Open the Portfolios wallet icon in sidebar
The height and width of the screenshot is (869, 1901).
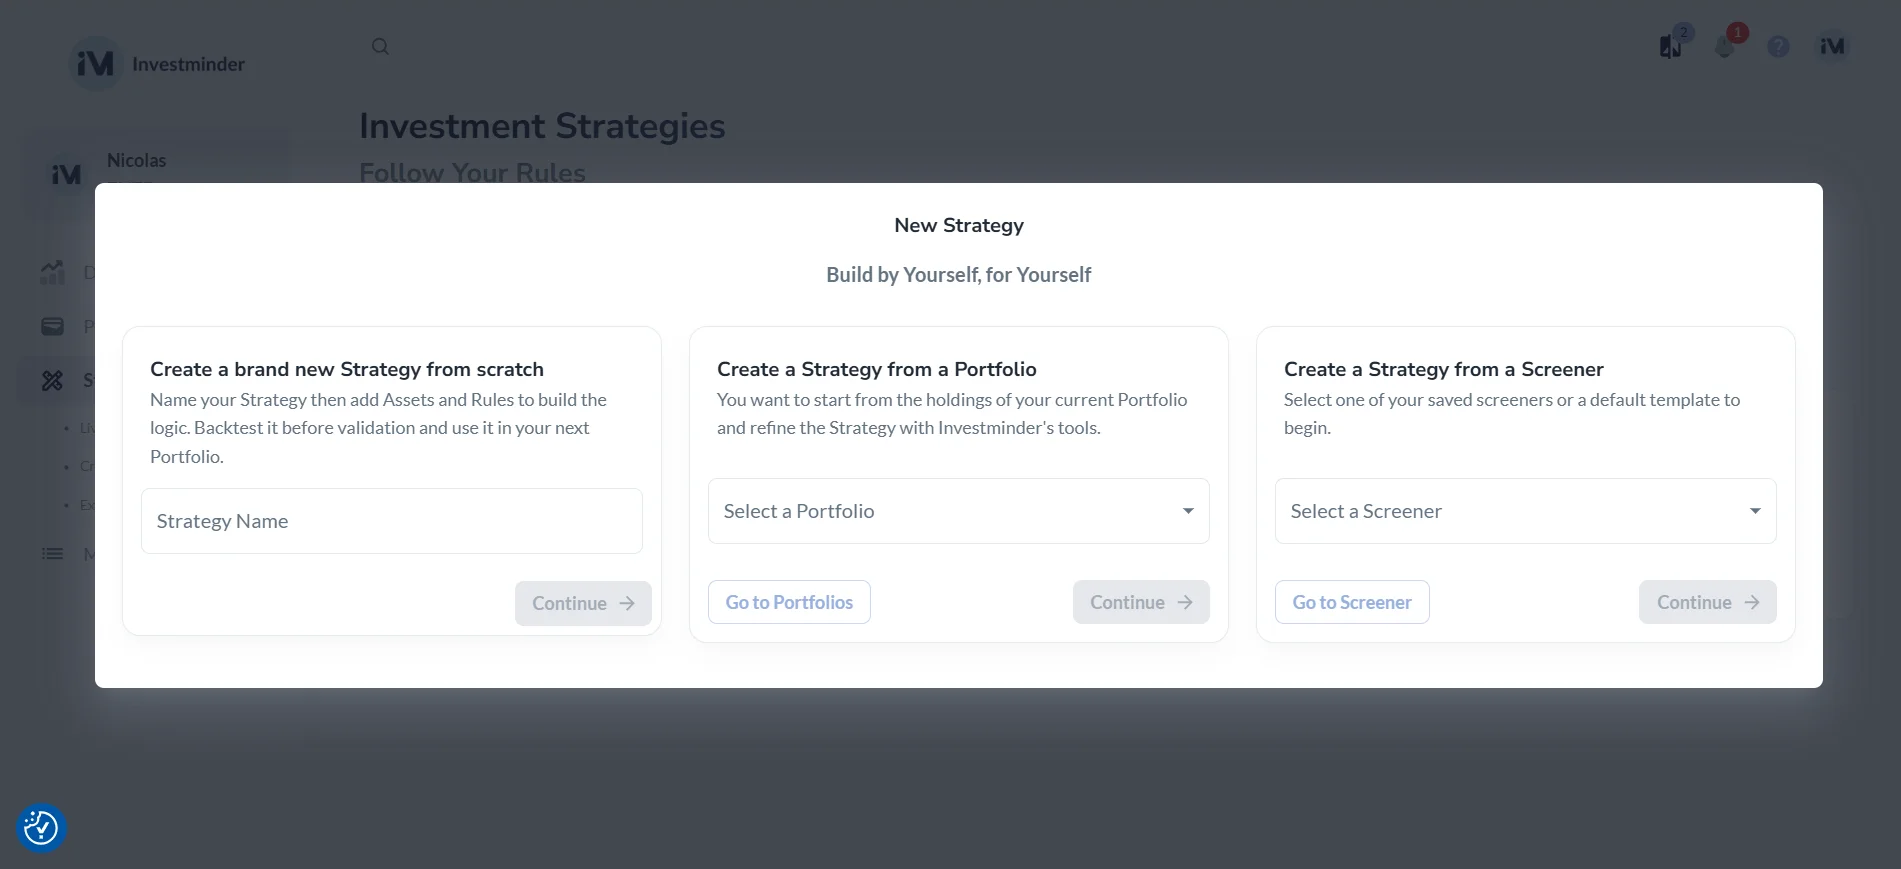click(x=51, y=326)
